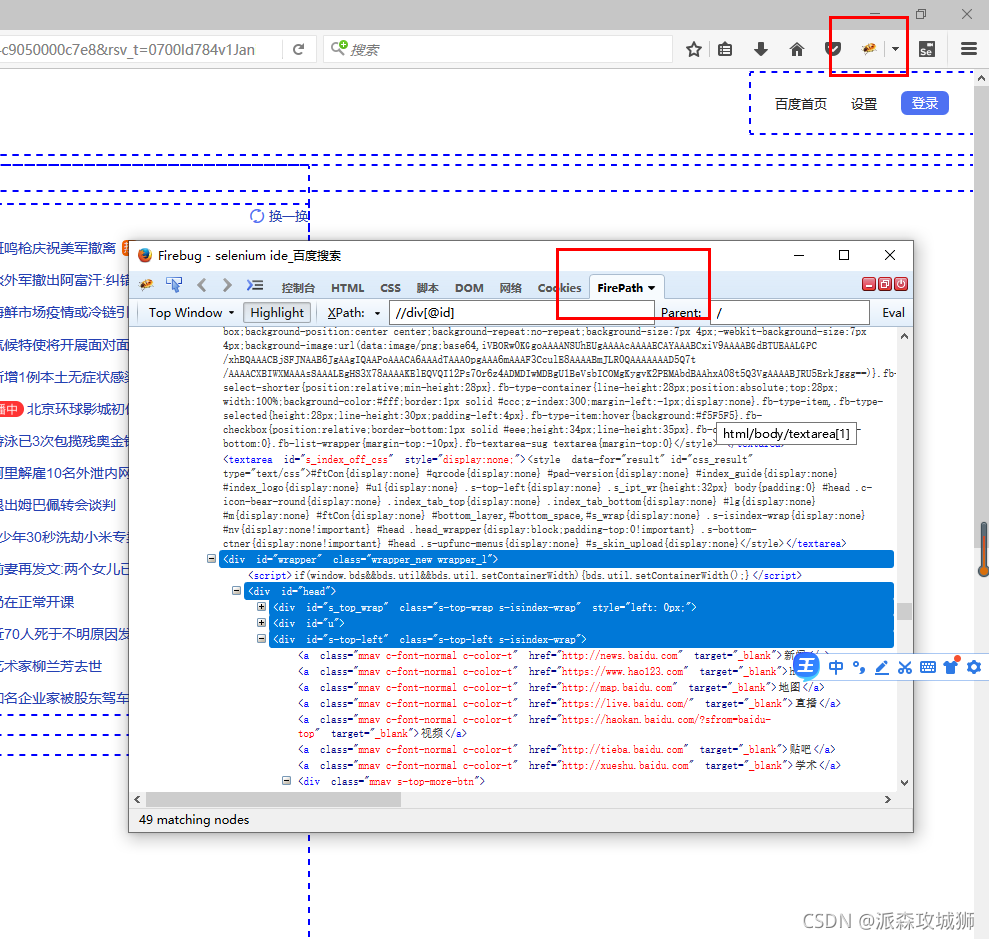Open the Selenium IDE extension icon
The height and width of the screenshot is (939, 989).
click(927, 49)
